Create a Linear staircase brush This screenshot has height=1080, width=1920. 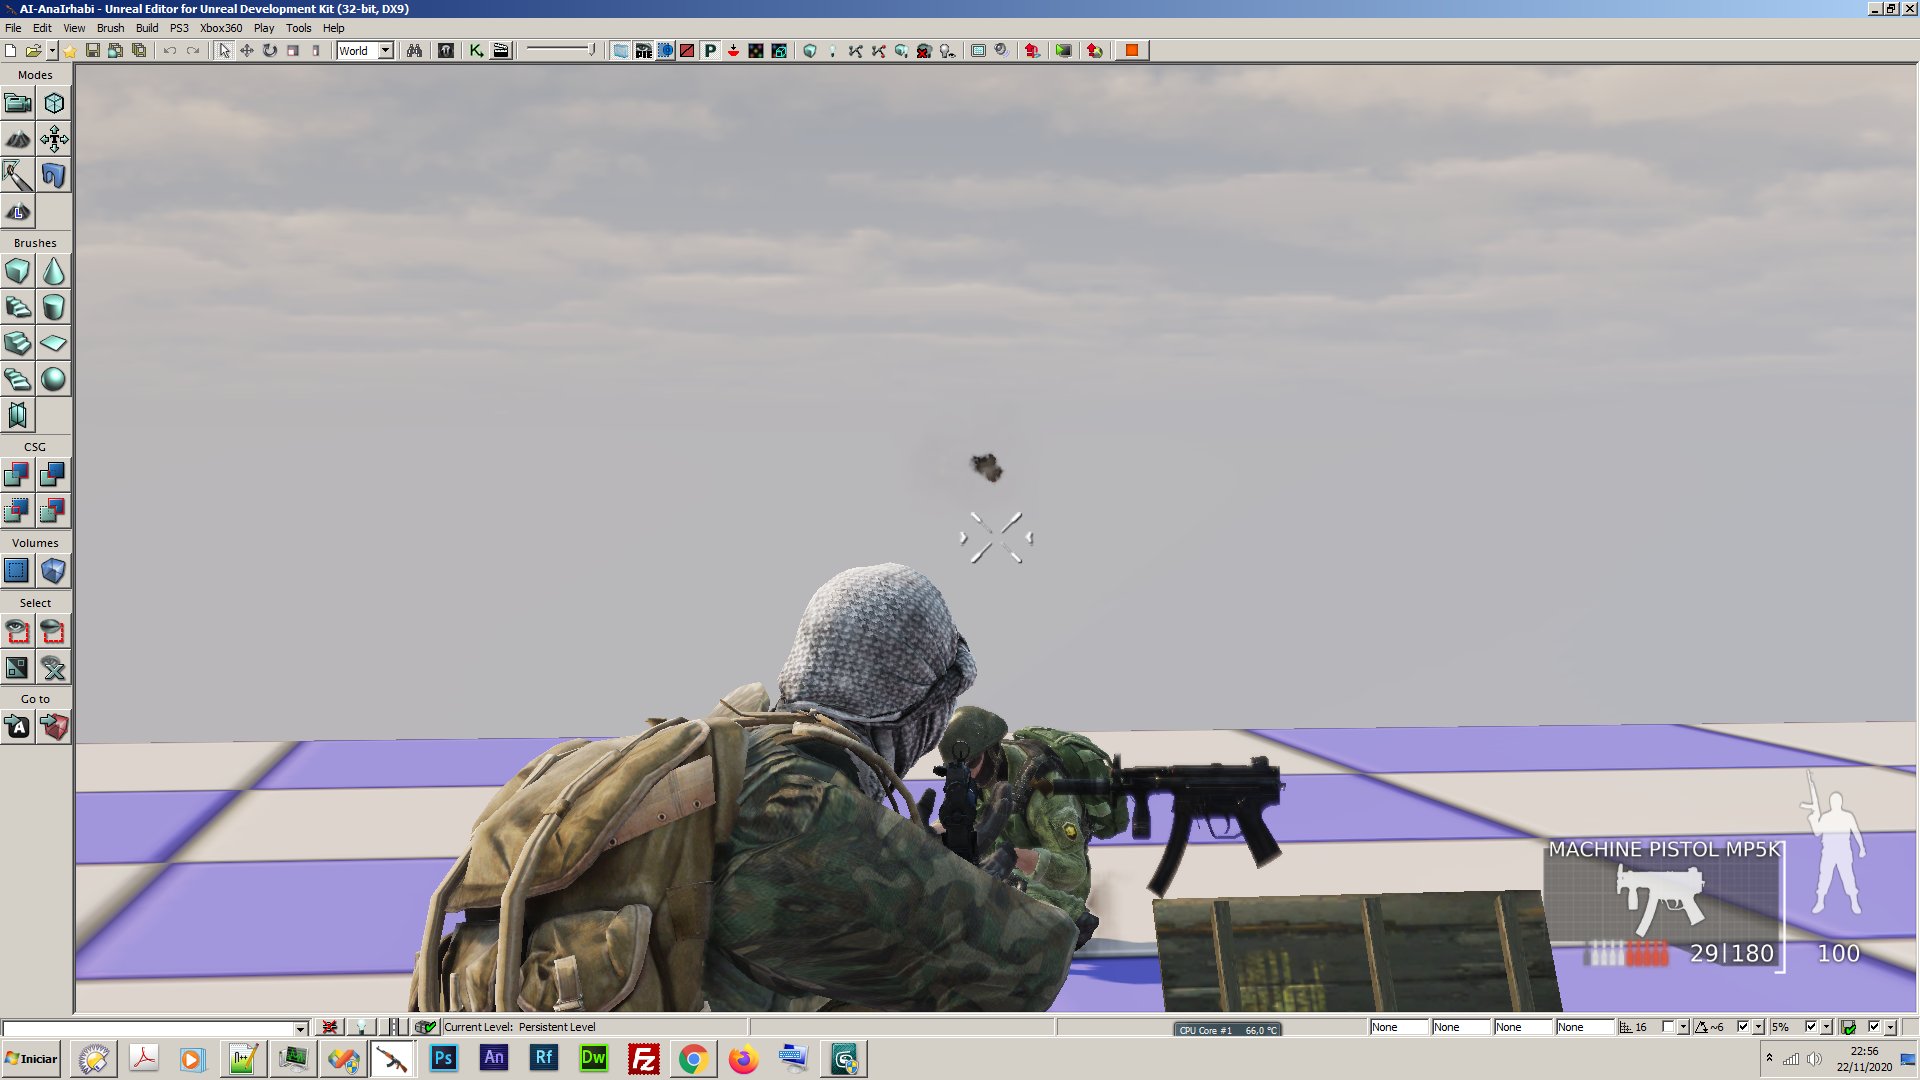(x=18, y=343)
